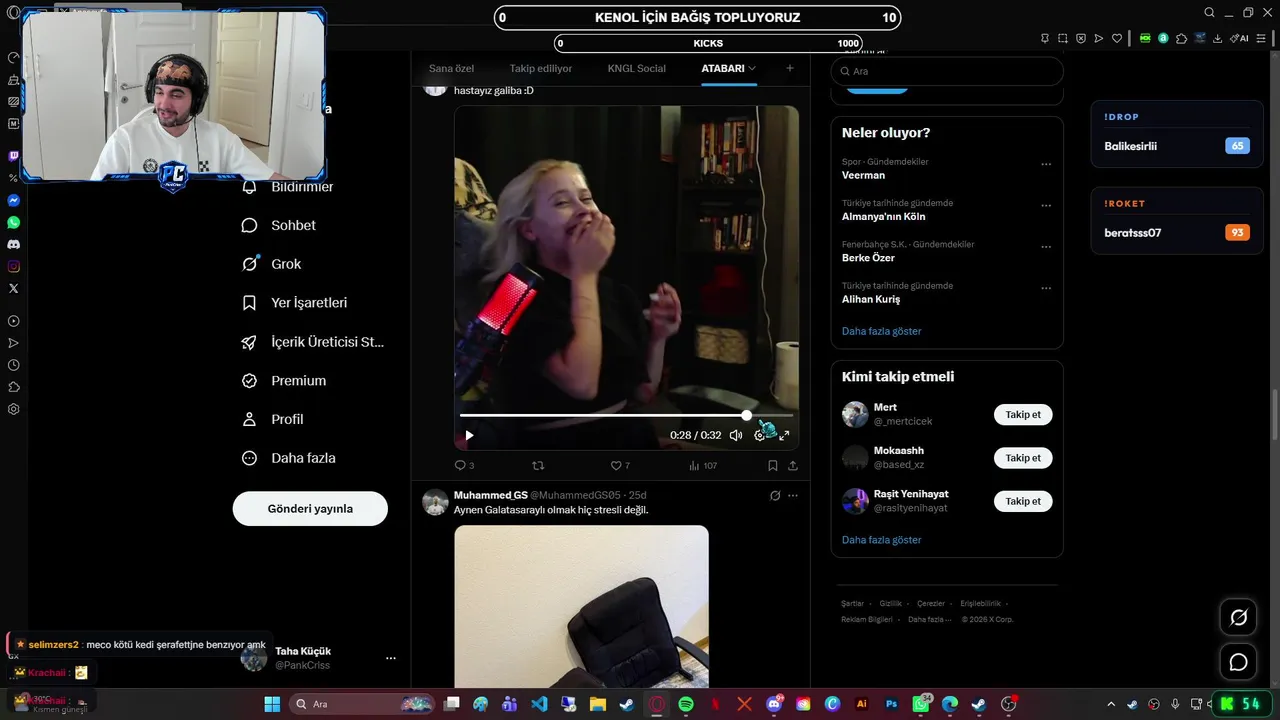Open X in the Opera sidebar
The height and width of the screenshot is (720, 1280).
tap(13, 288)
